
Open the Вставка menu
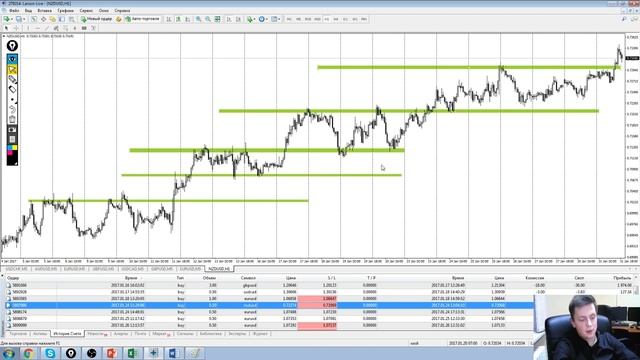pos(44,10)
